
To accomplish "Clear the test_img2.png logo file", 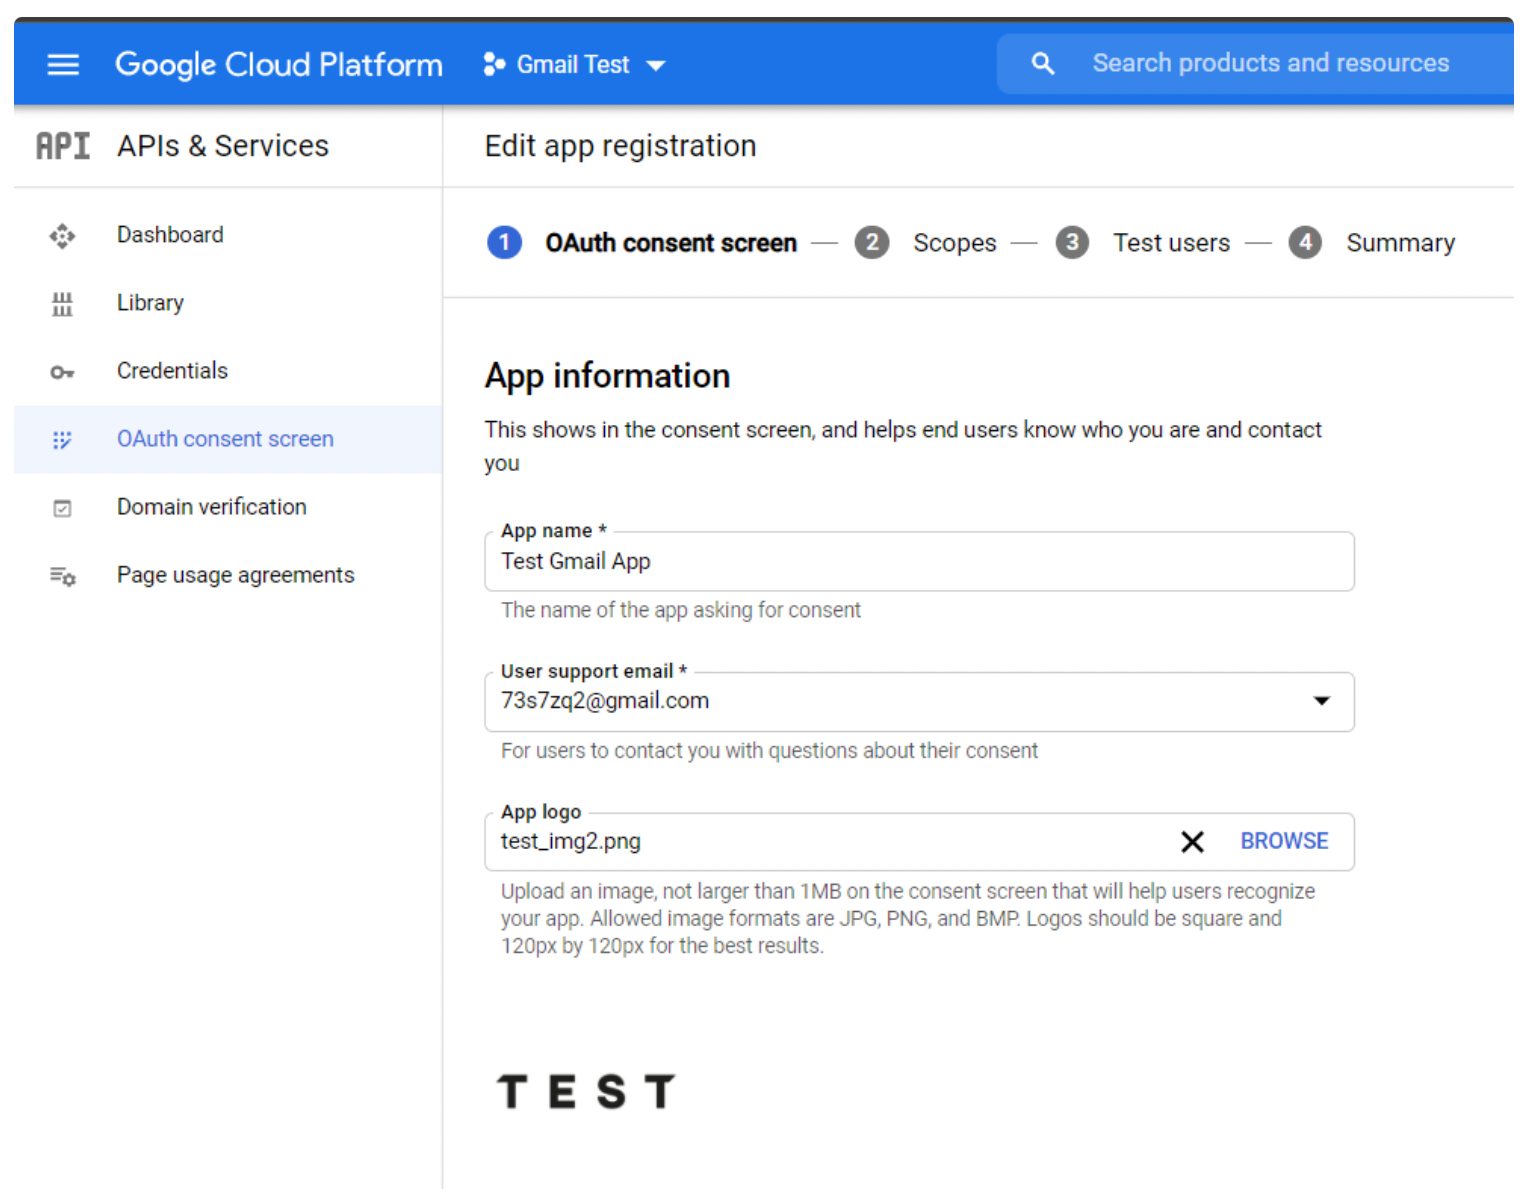I will pos(1192,842).
